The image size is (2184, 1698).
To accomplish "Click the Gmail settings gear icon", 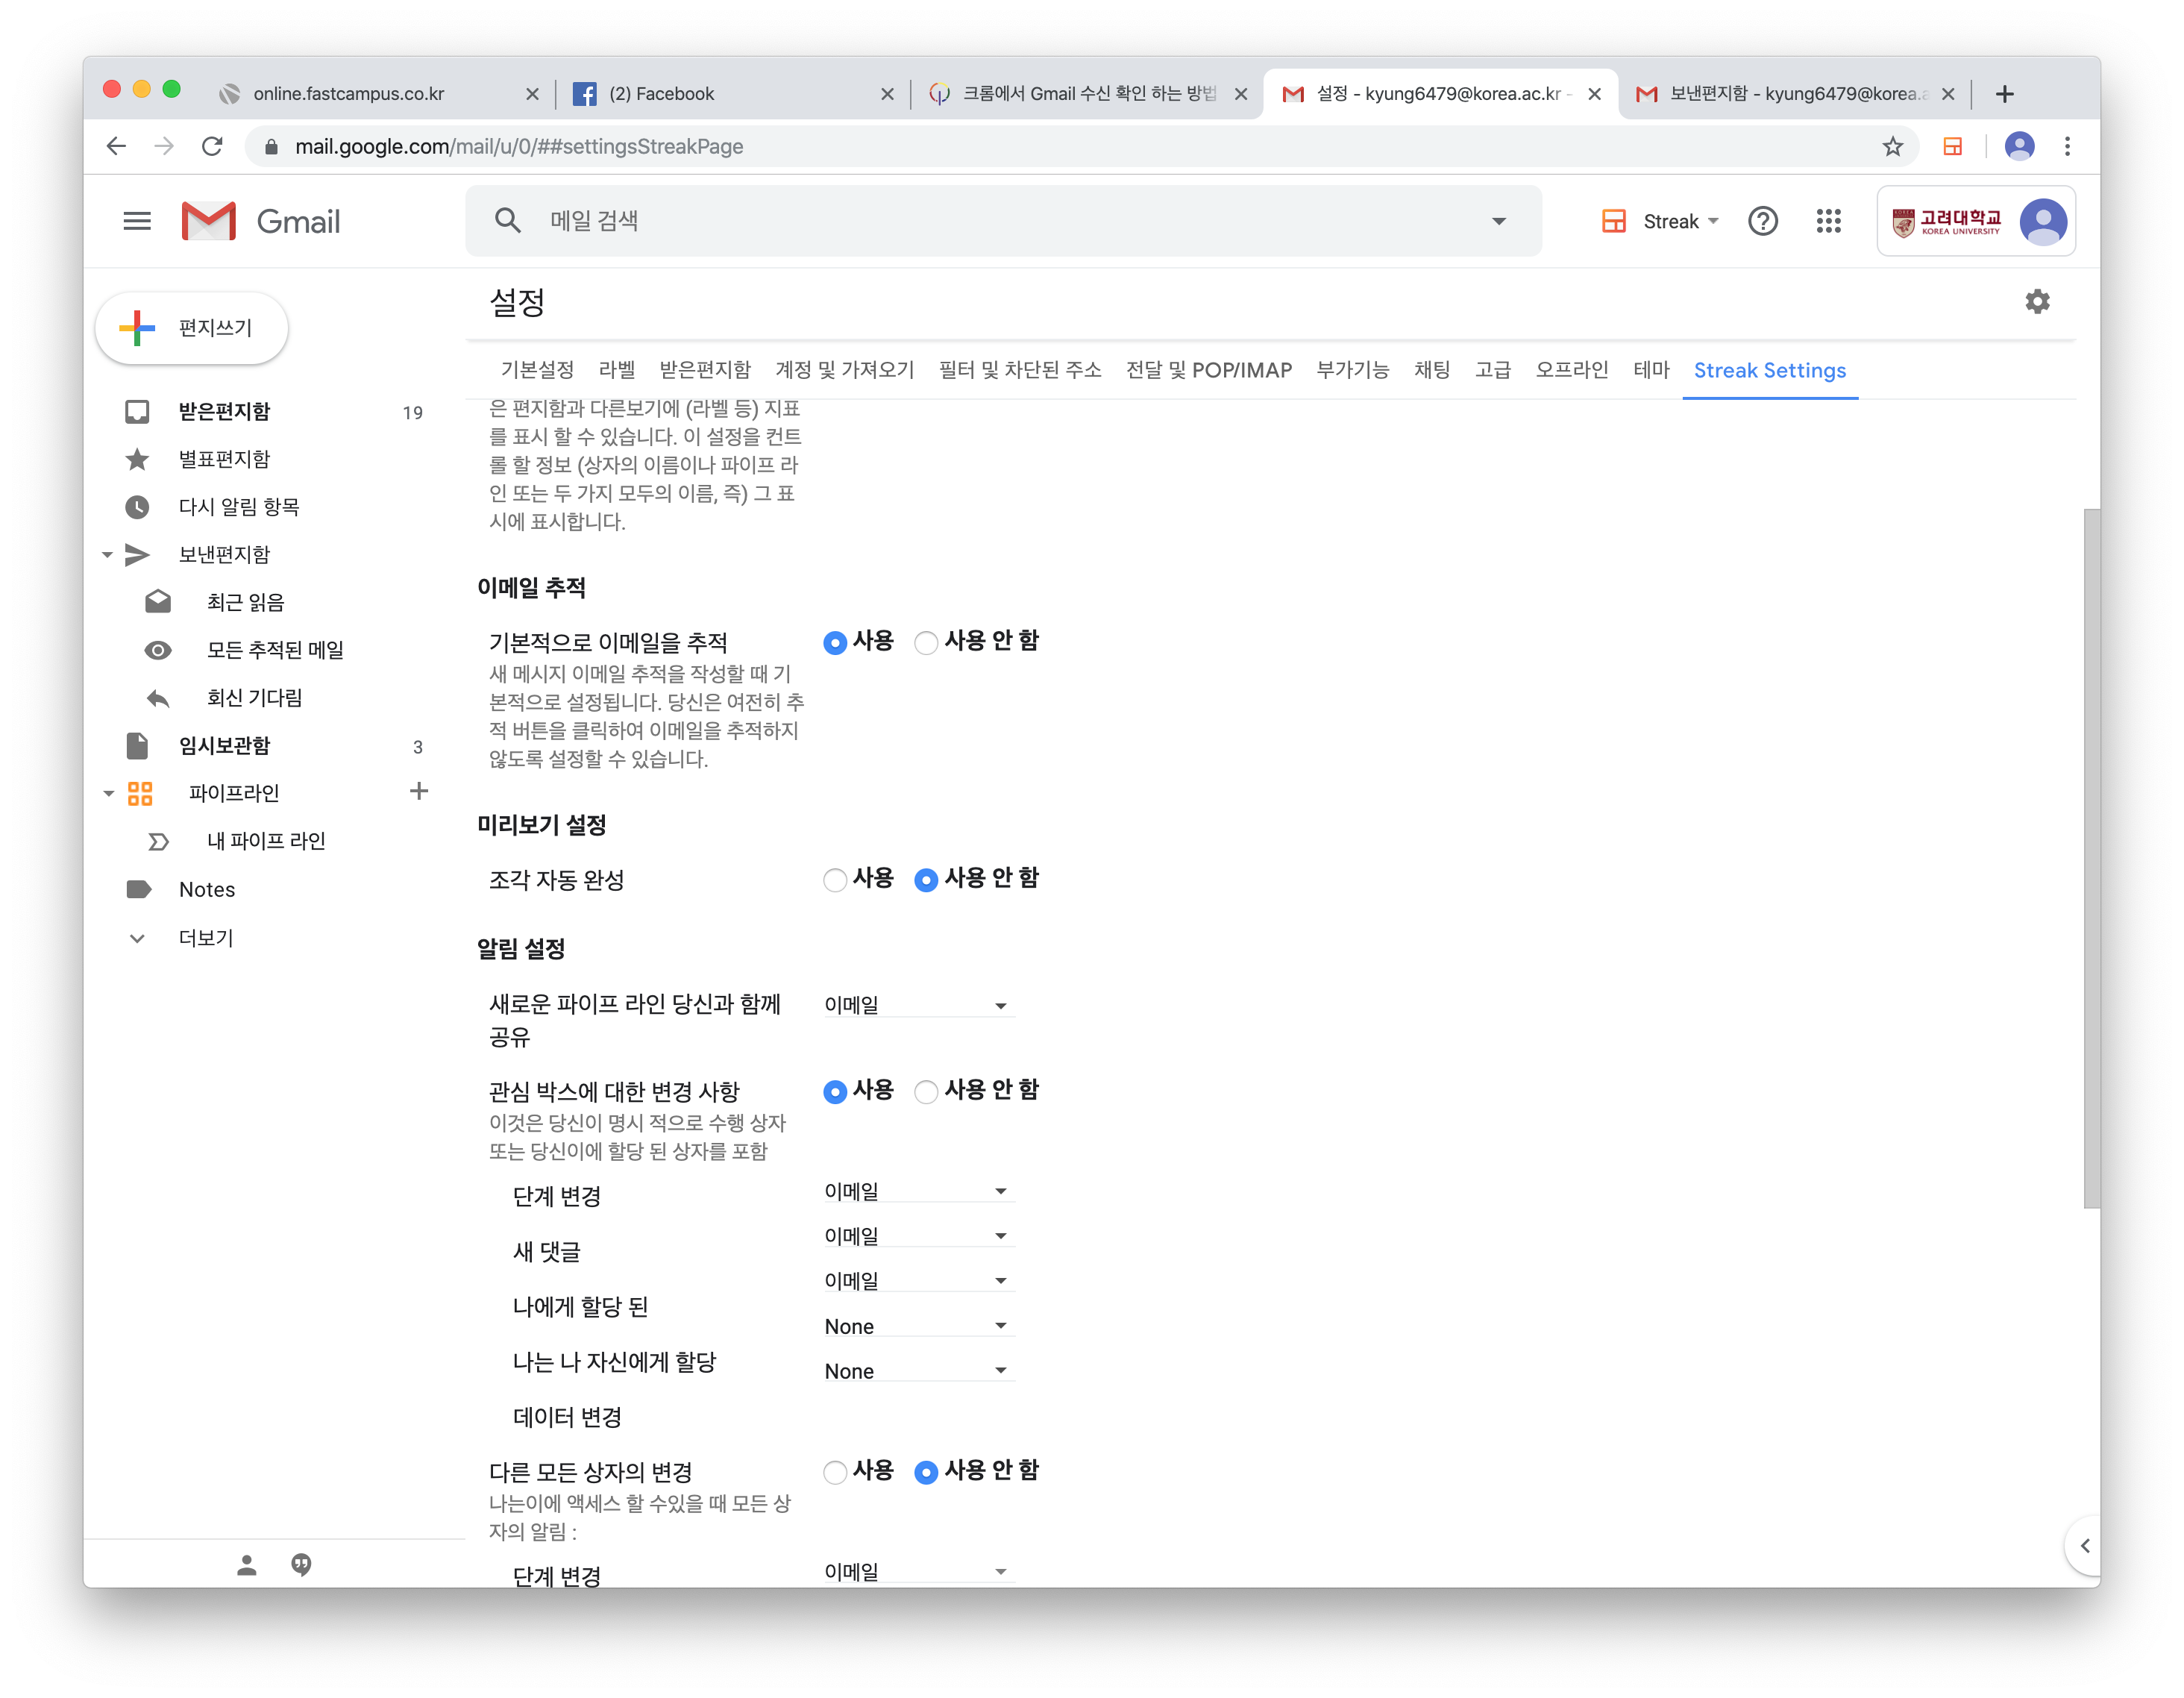I will [2037, 302].
